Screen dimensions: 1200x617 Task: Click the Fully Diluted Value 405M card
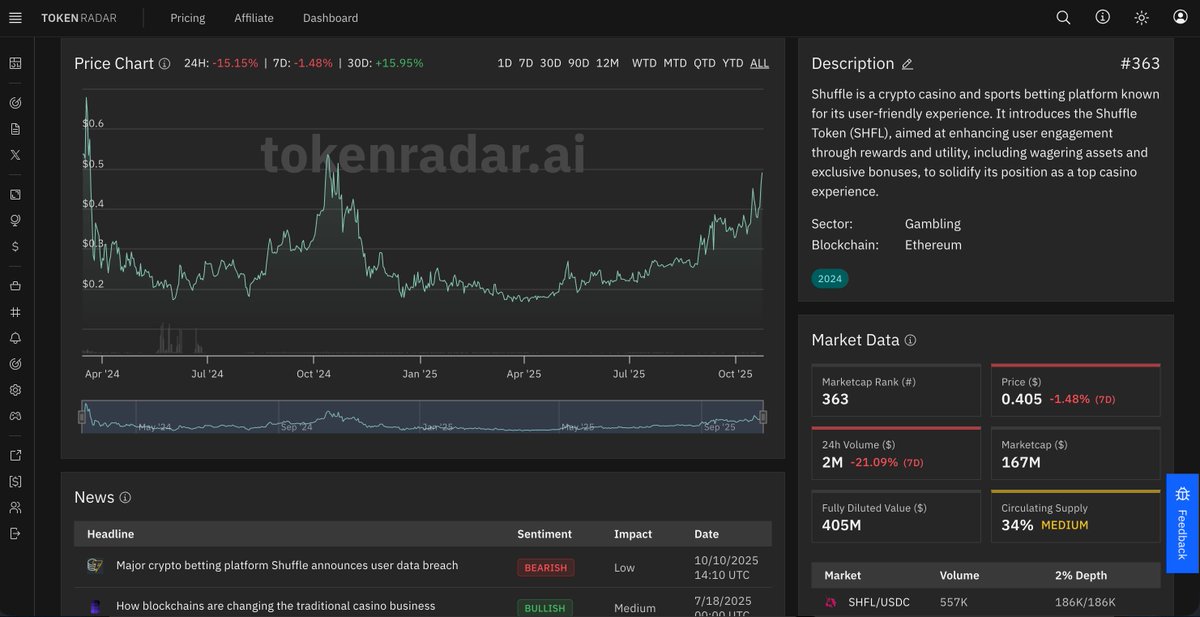896,516
